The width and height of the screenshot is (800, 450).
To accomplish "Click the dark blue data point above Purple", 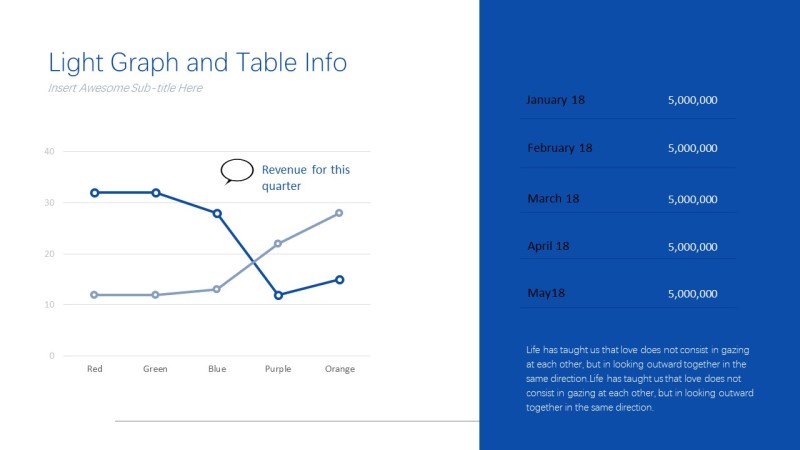I will click(x=278, y=295).
